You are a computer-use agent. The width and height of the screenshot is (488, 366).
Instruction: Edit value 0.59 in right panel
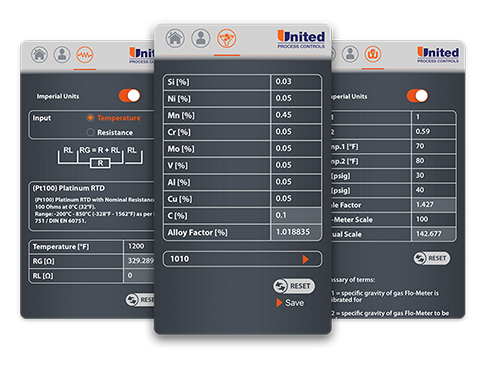[433, 132]
